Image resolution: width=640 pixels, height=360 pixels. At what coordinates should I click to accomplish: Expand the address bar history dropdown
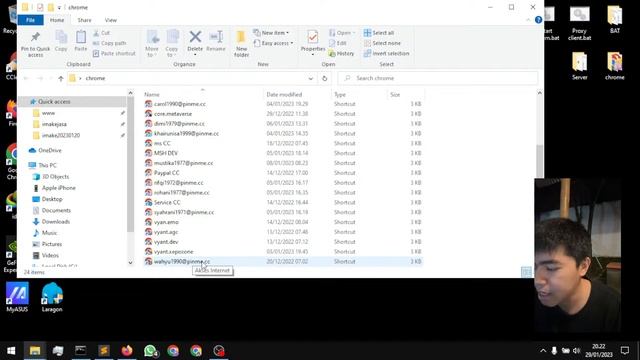(311, 78)
